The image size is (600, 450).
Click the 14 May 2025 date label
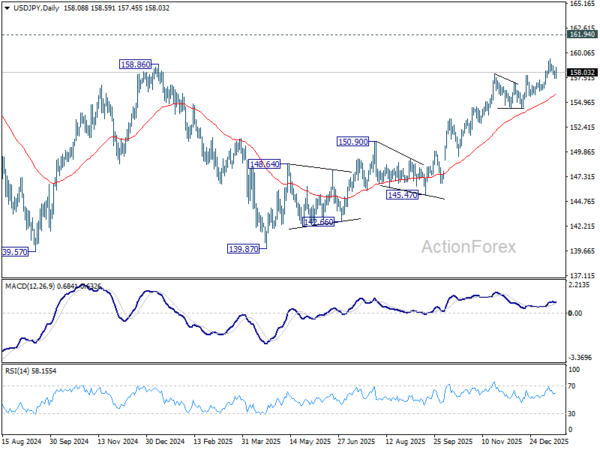tap(310, 441)
